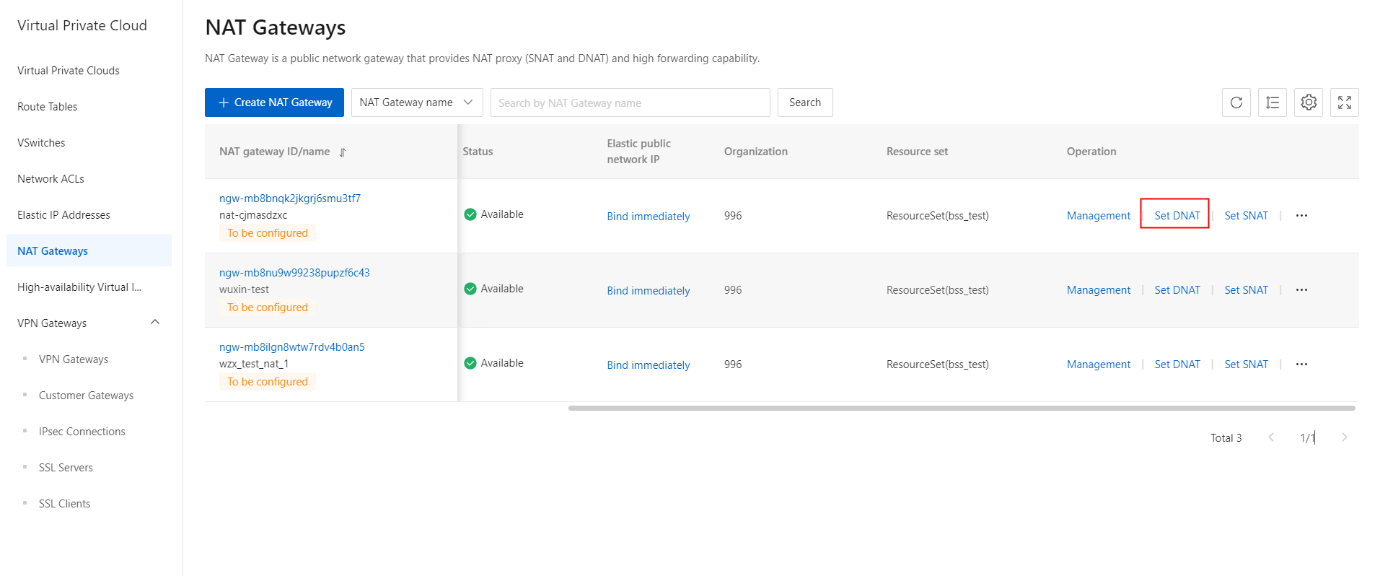1380x576 pixels.
Task: Click Bind immediately for wuxin-test
Action: tap(648, 291)
